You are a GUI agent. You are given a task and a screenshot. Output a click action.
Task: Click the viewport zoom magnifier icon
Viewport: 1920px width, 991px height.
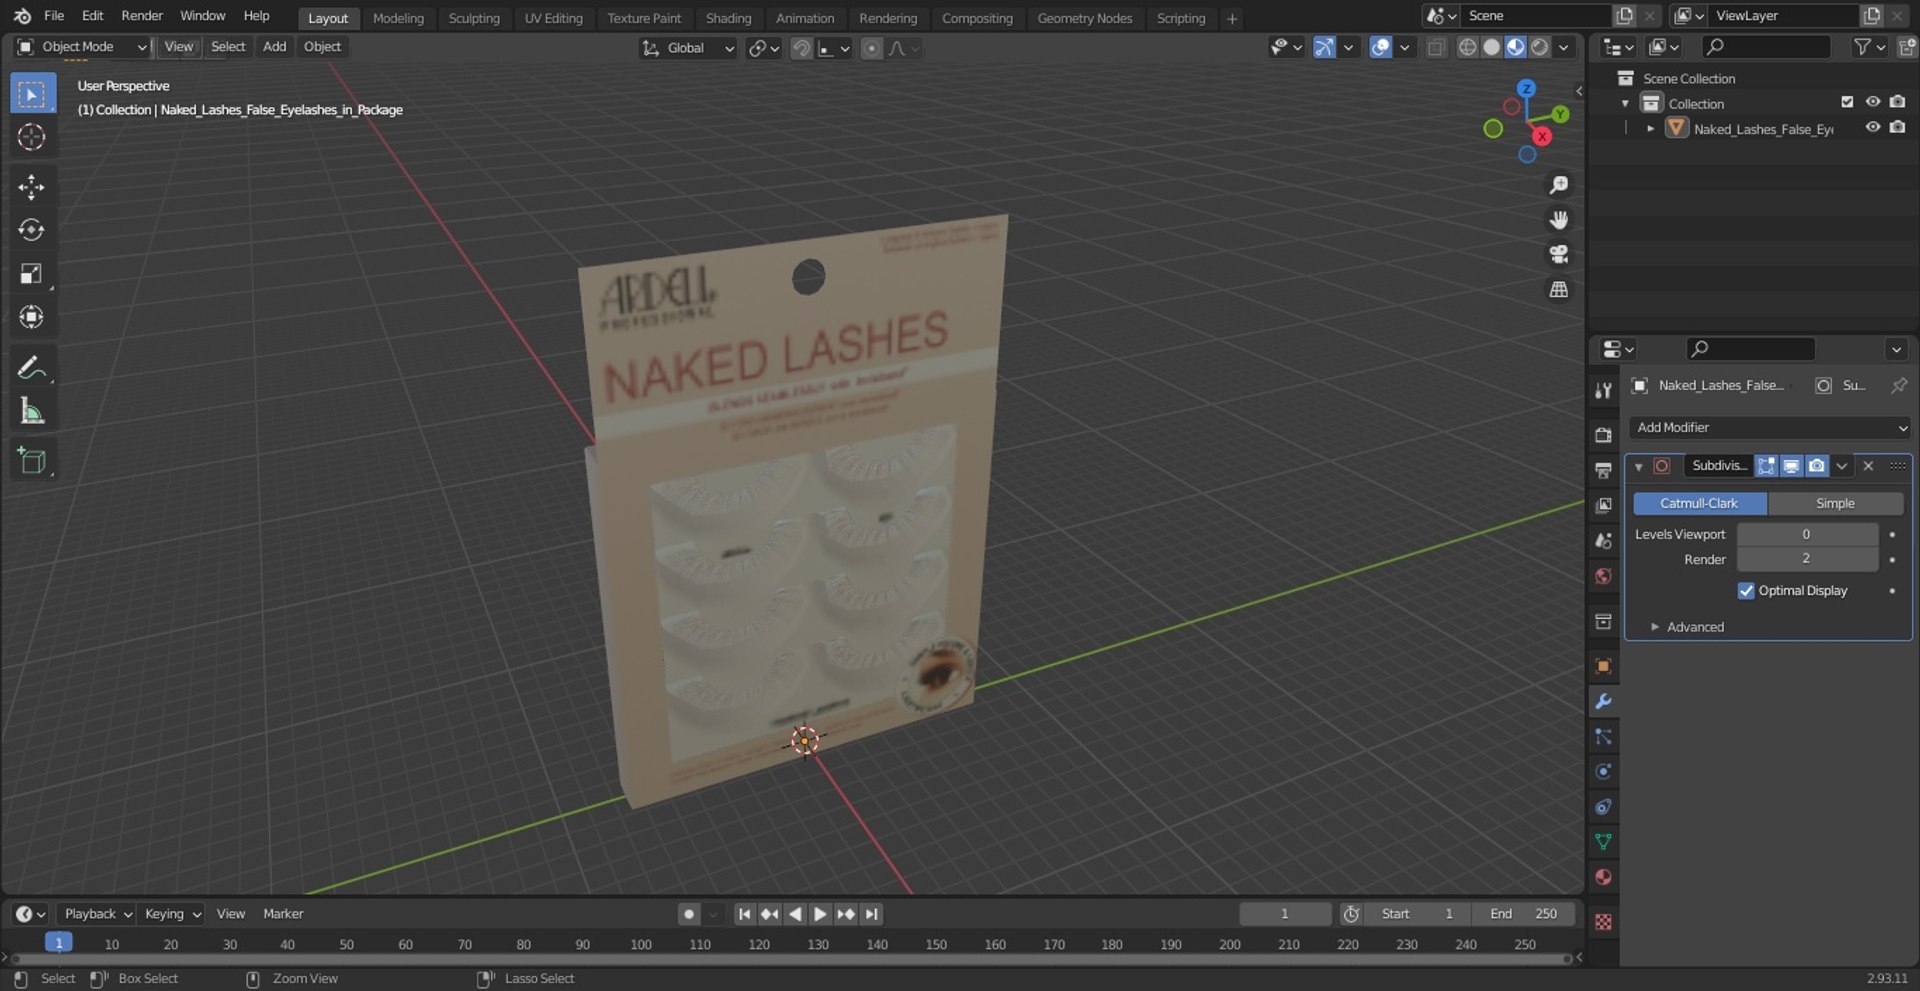click(1558, 185)
